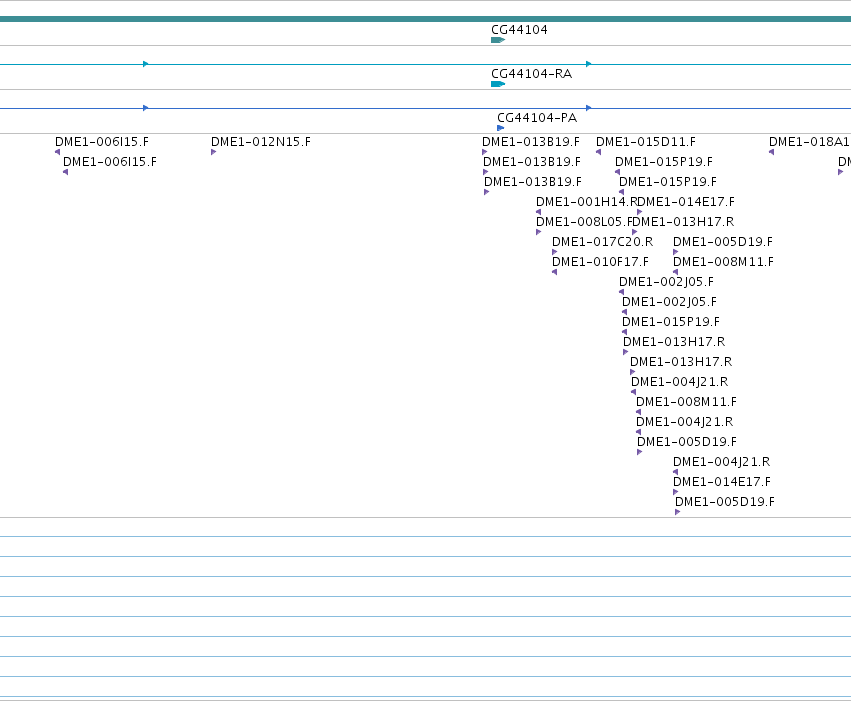Select DME1-013H17.R label next to DME1-008L05.F
851x701 pixels.
pyautogui.click(x=683, y=222)
